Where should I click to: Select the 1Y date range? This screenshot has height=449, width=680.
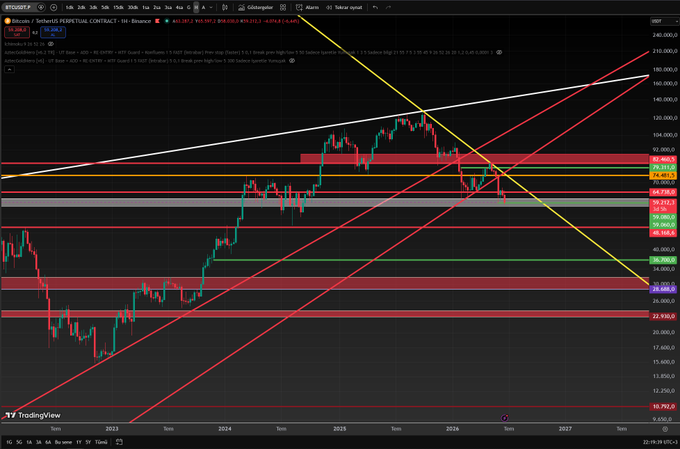tap(78, 442)
